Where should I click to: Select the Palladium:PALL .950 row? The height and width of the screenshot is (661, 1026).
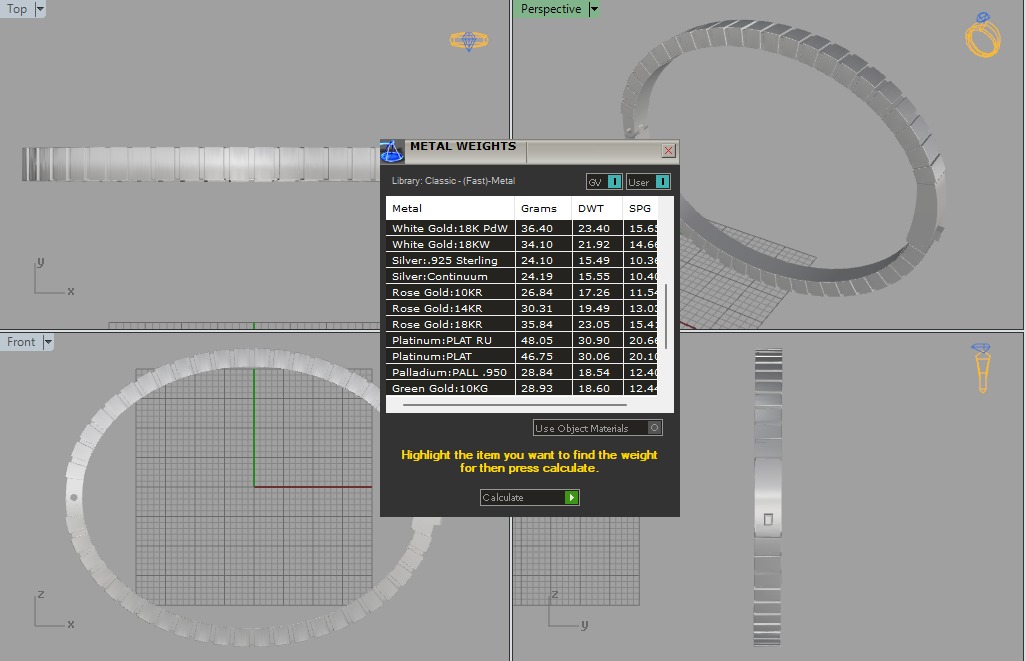pos(522,372)
